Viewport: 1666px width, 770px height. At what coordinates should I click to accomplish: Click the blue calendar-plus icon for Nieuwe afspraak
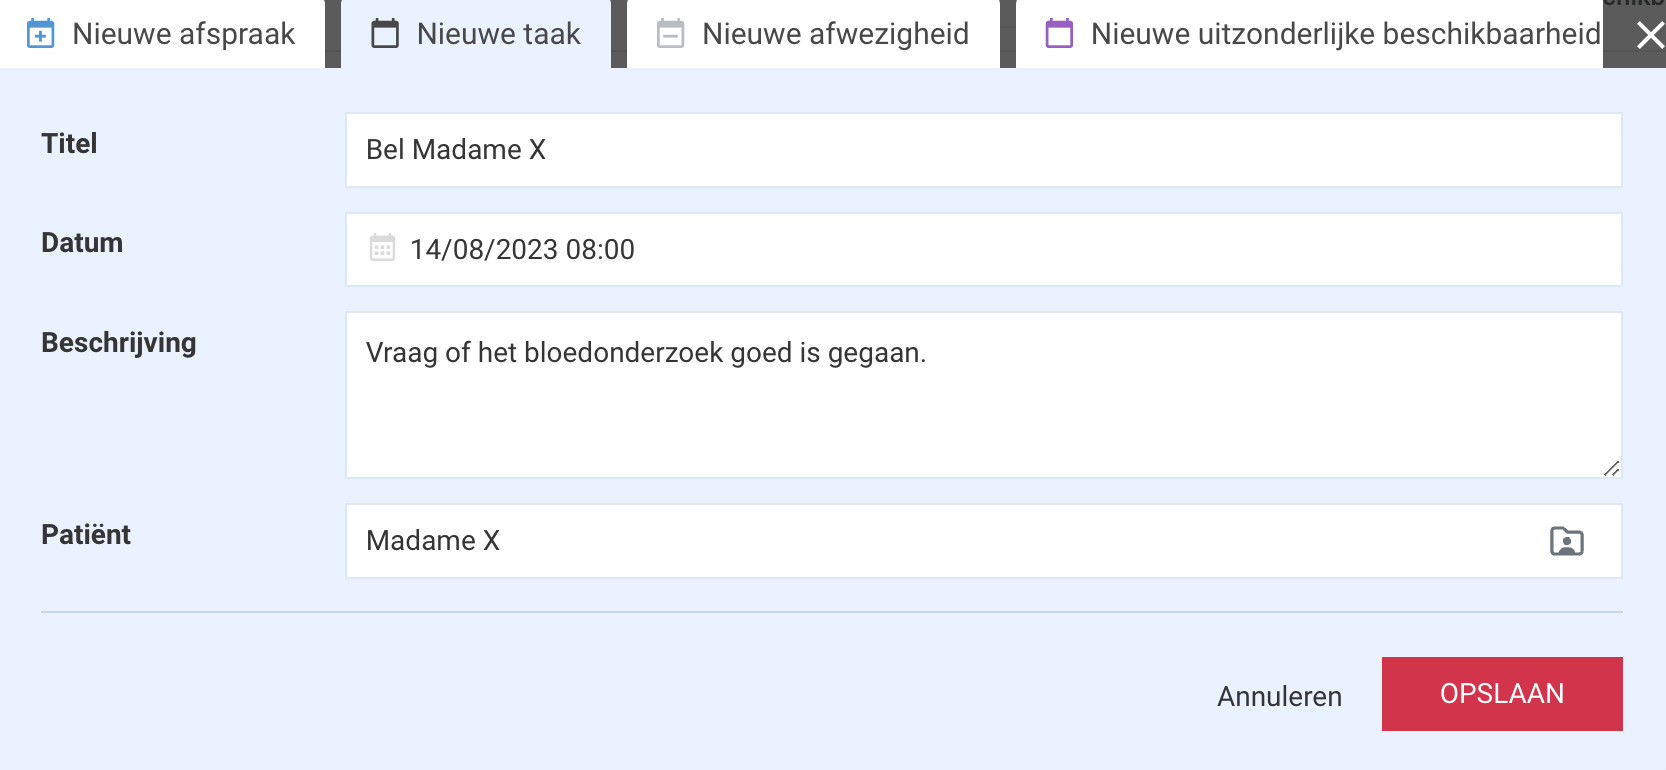40,34
